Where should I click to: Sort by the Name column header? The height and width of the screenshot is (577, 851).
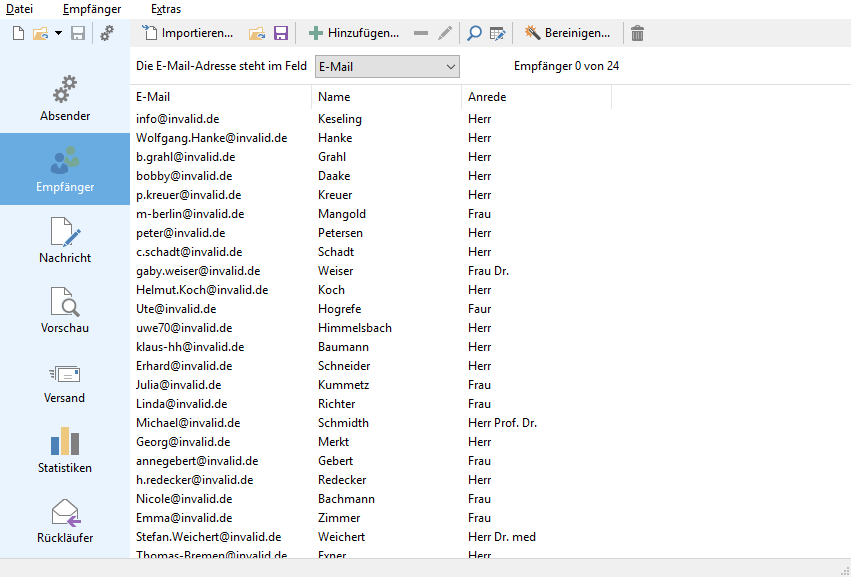[x=385, y=97]
